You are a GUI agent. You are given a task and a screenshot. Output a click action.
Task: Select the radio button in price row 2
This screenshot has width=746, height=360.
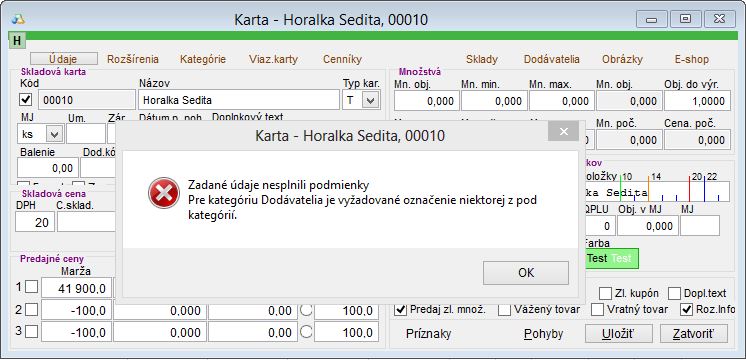[306, 310]
